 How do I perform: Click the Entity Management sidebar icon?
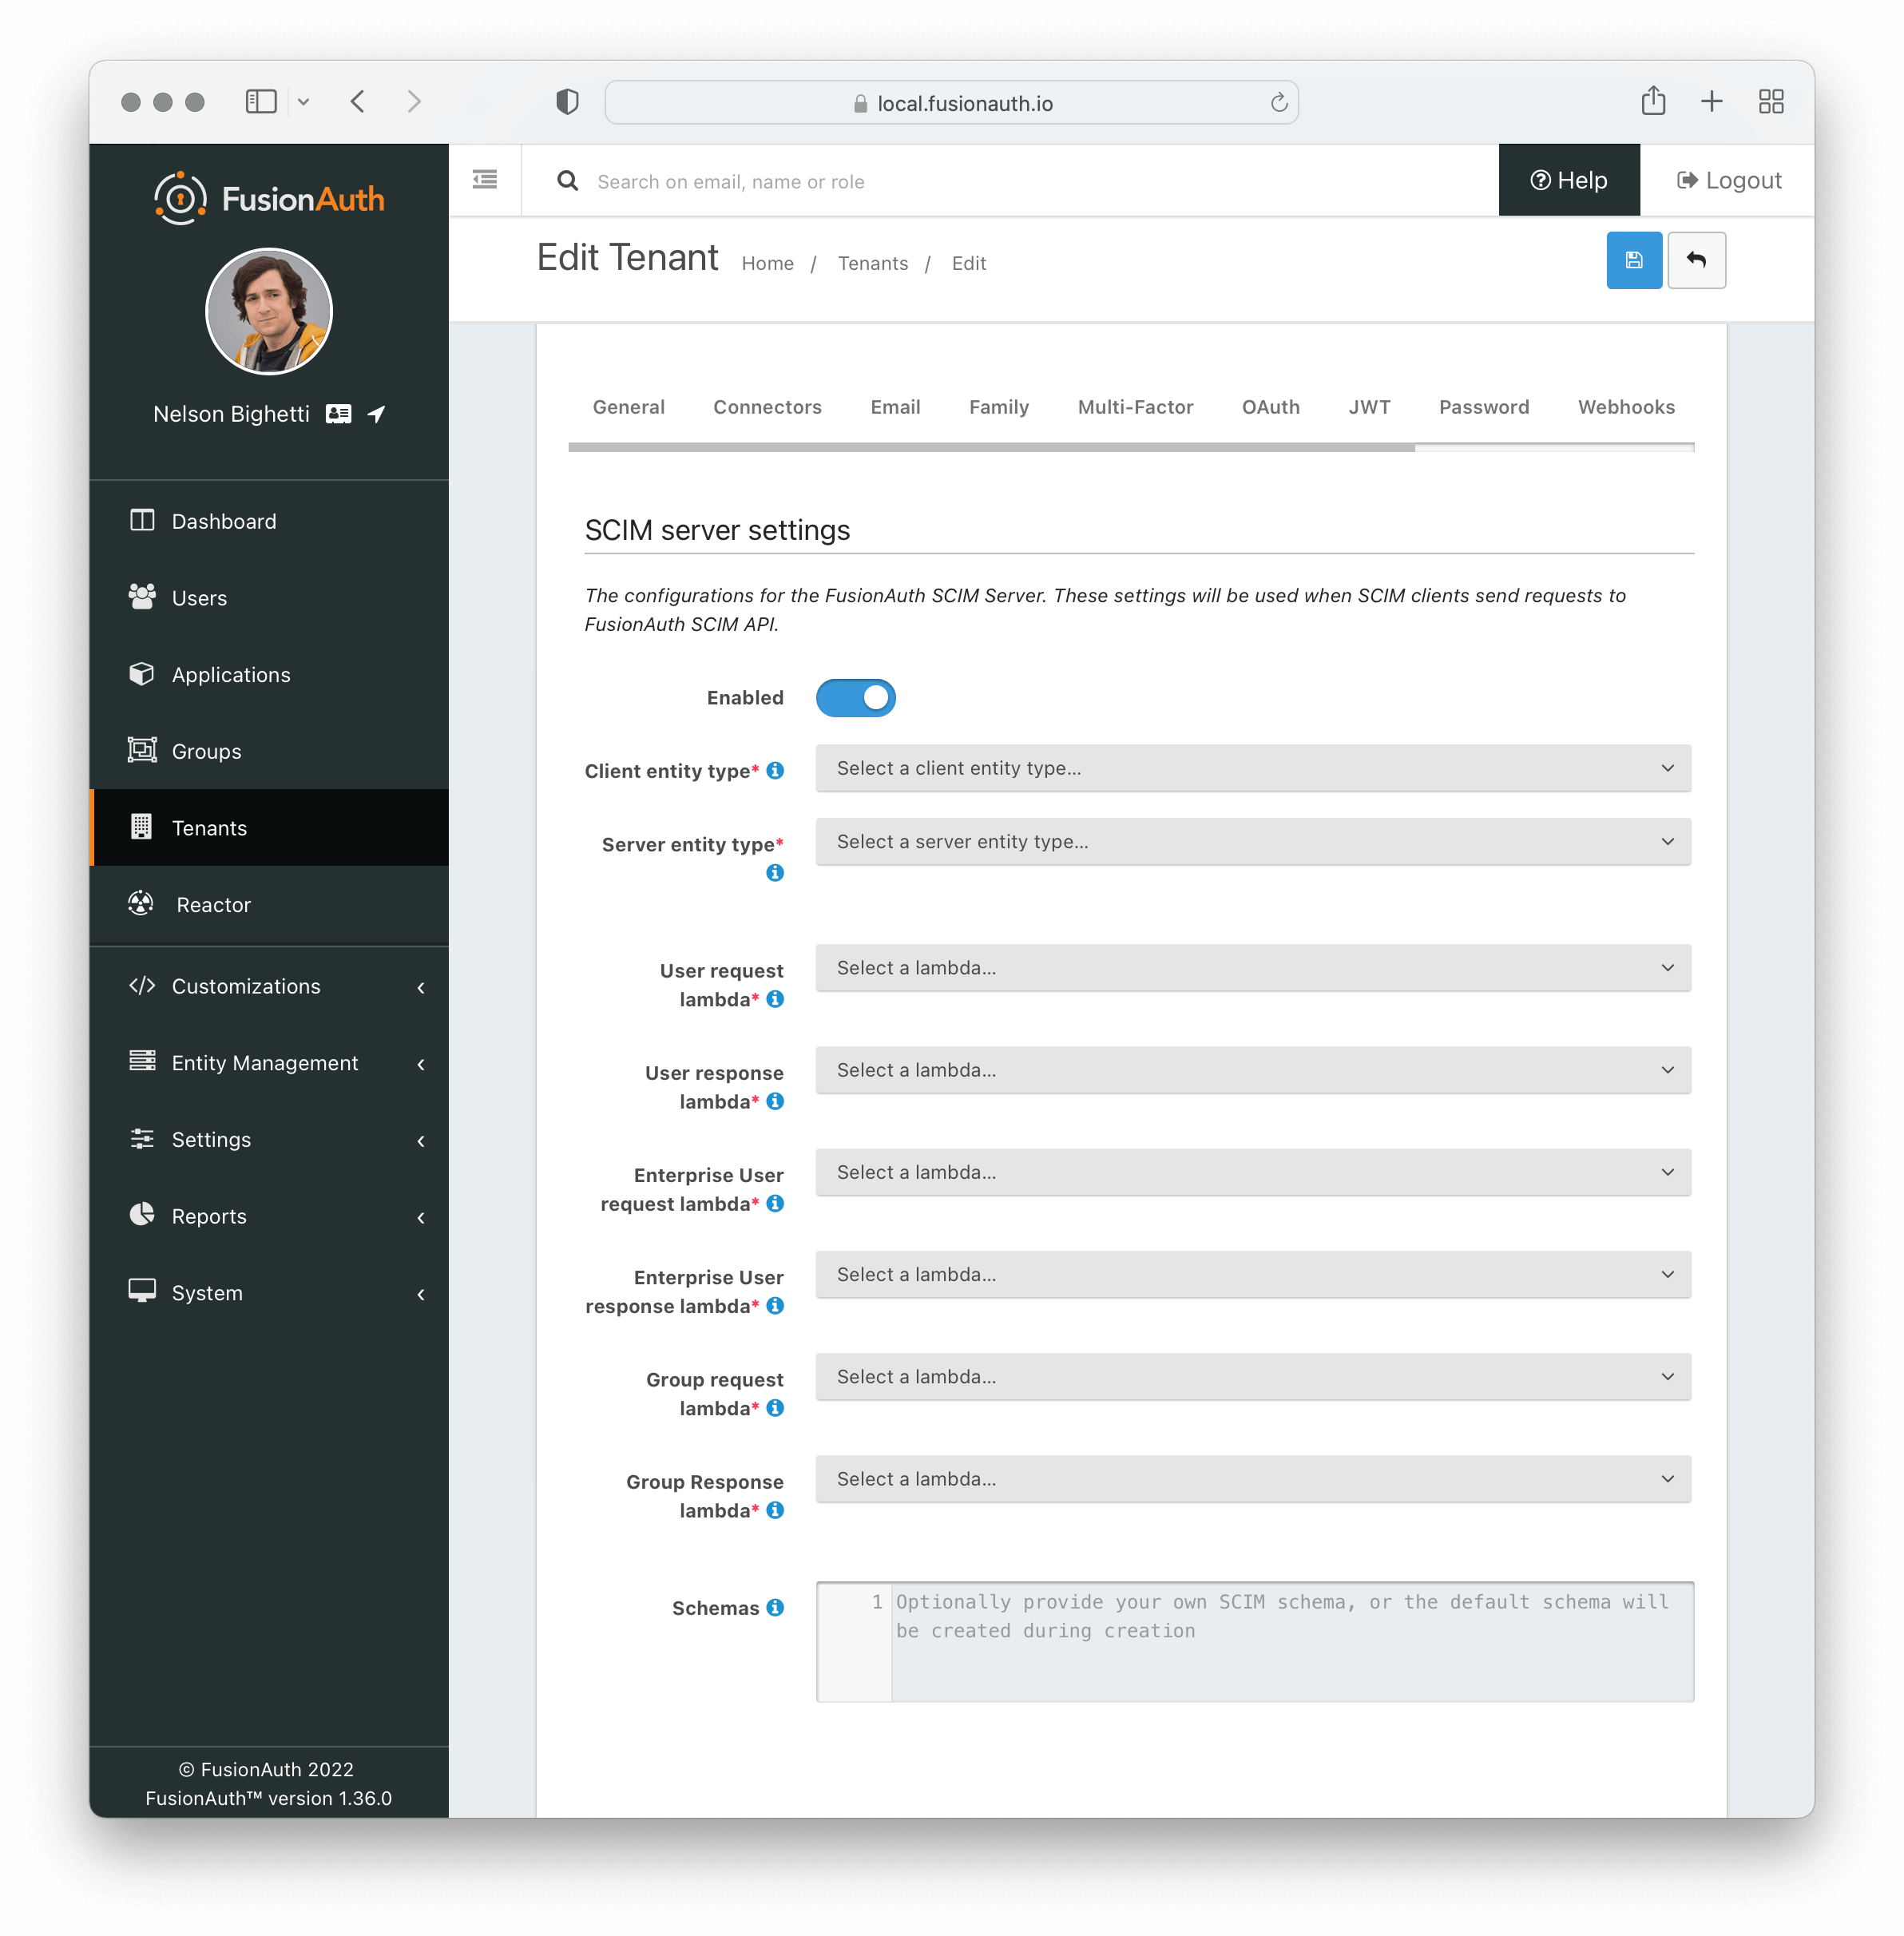140,1062
